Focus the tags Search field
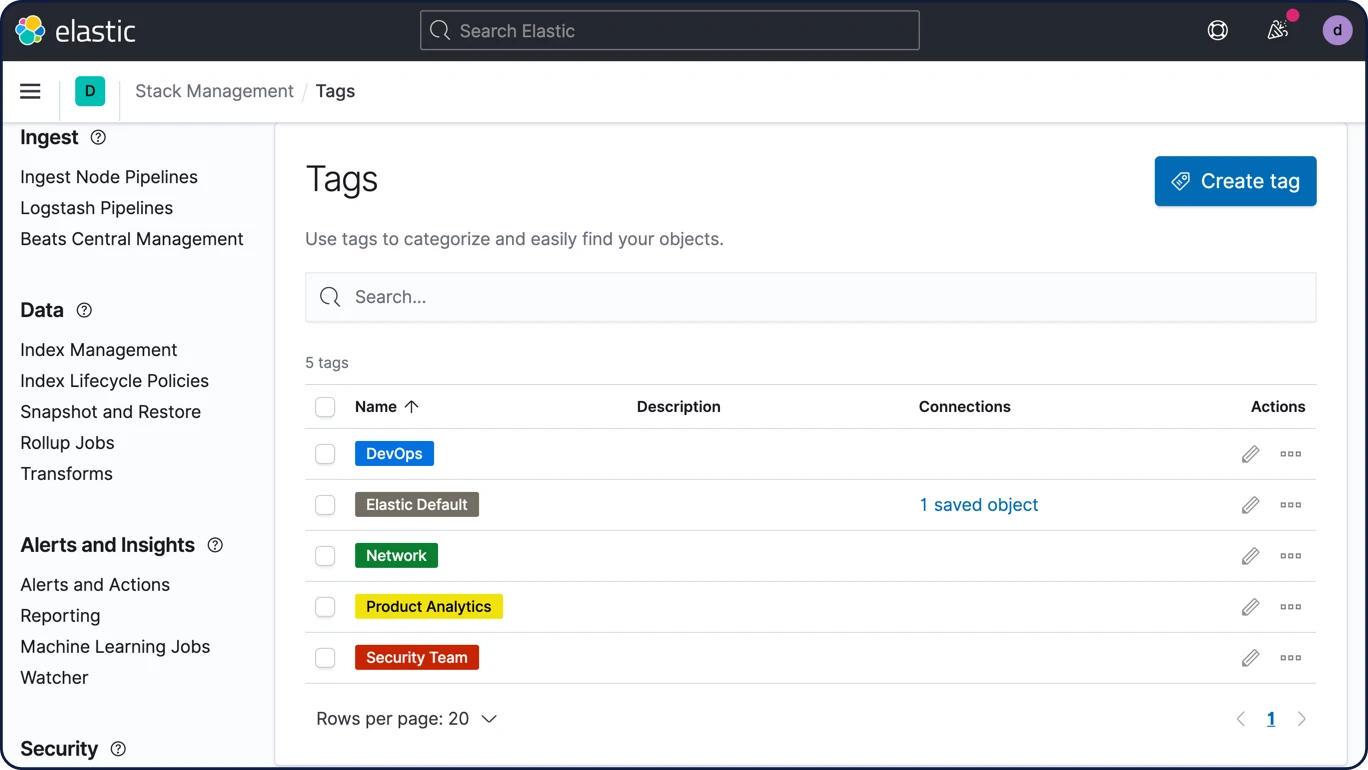The image size is (1368, 770). 810,297
